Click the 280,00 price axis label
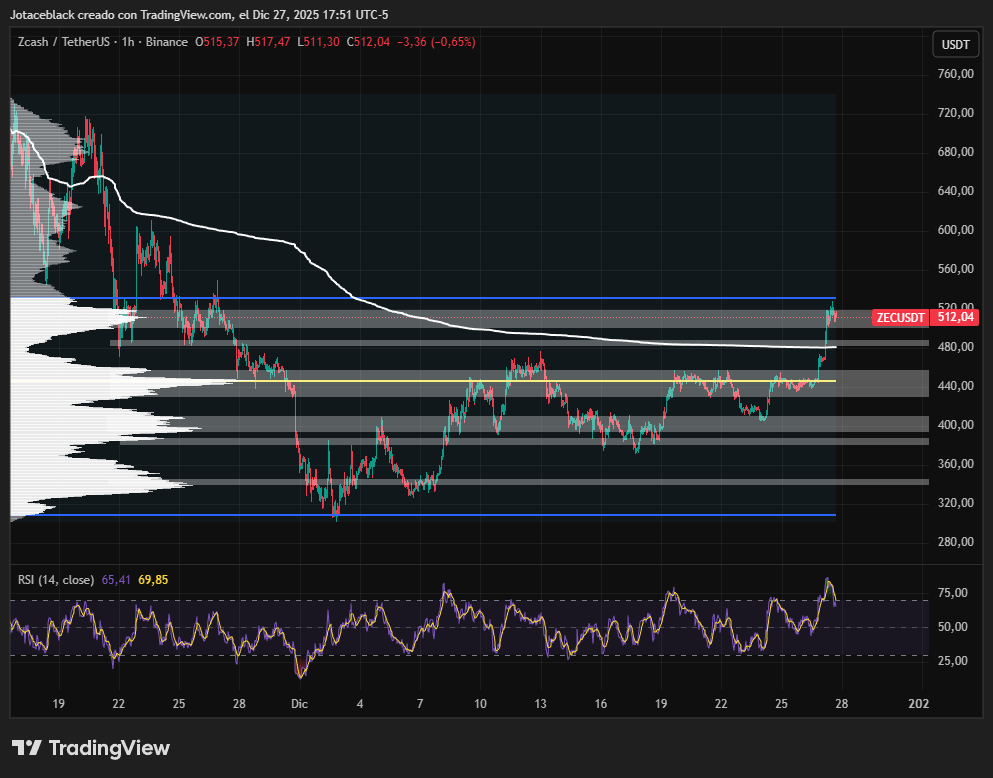993x778 pixels. 955,542
